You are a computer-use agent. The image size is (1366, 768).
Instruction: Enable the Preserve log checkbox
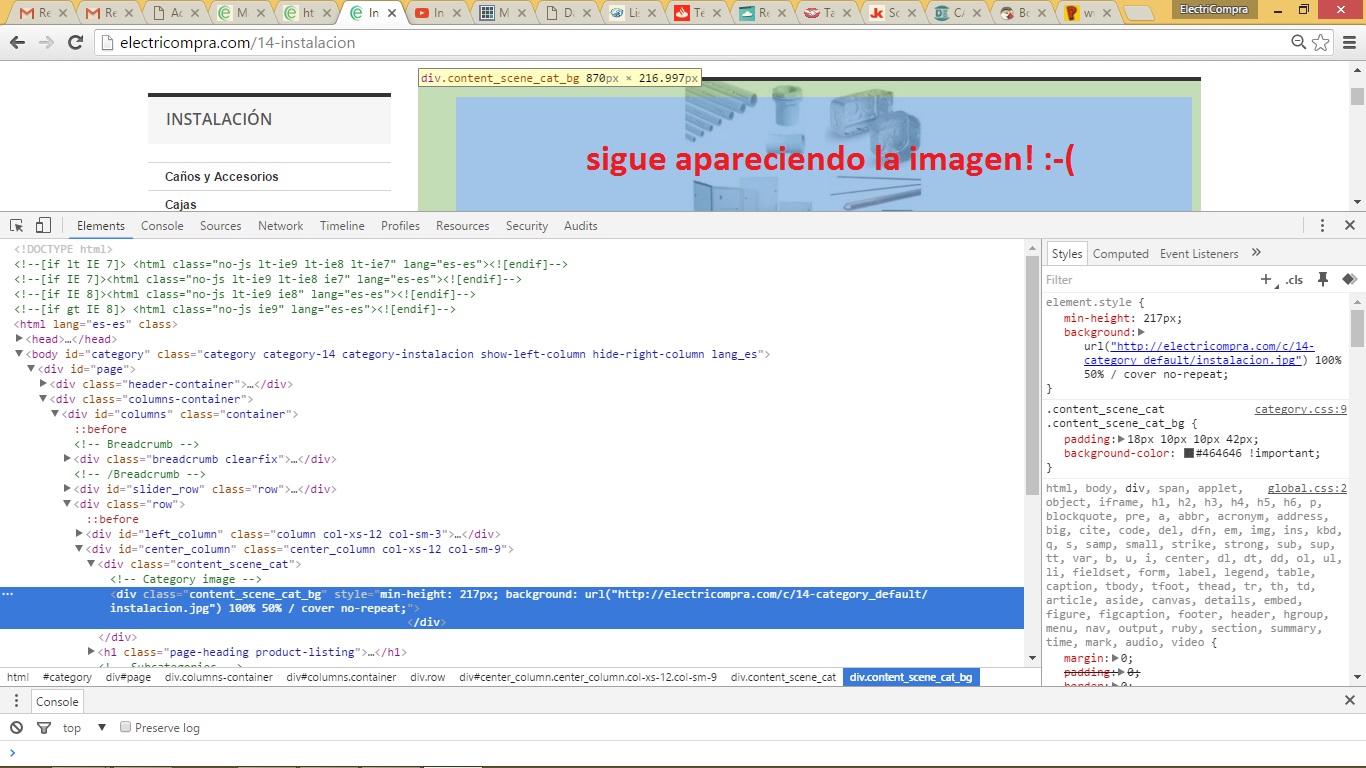[126, 727]
